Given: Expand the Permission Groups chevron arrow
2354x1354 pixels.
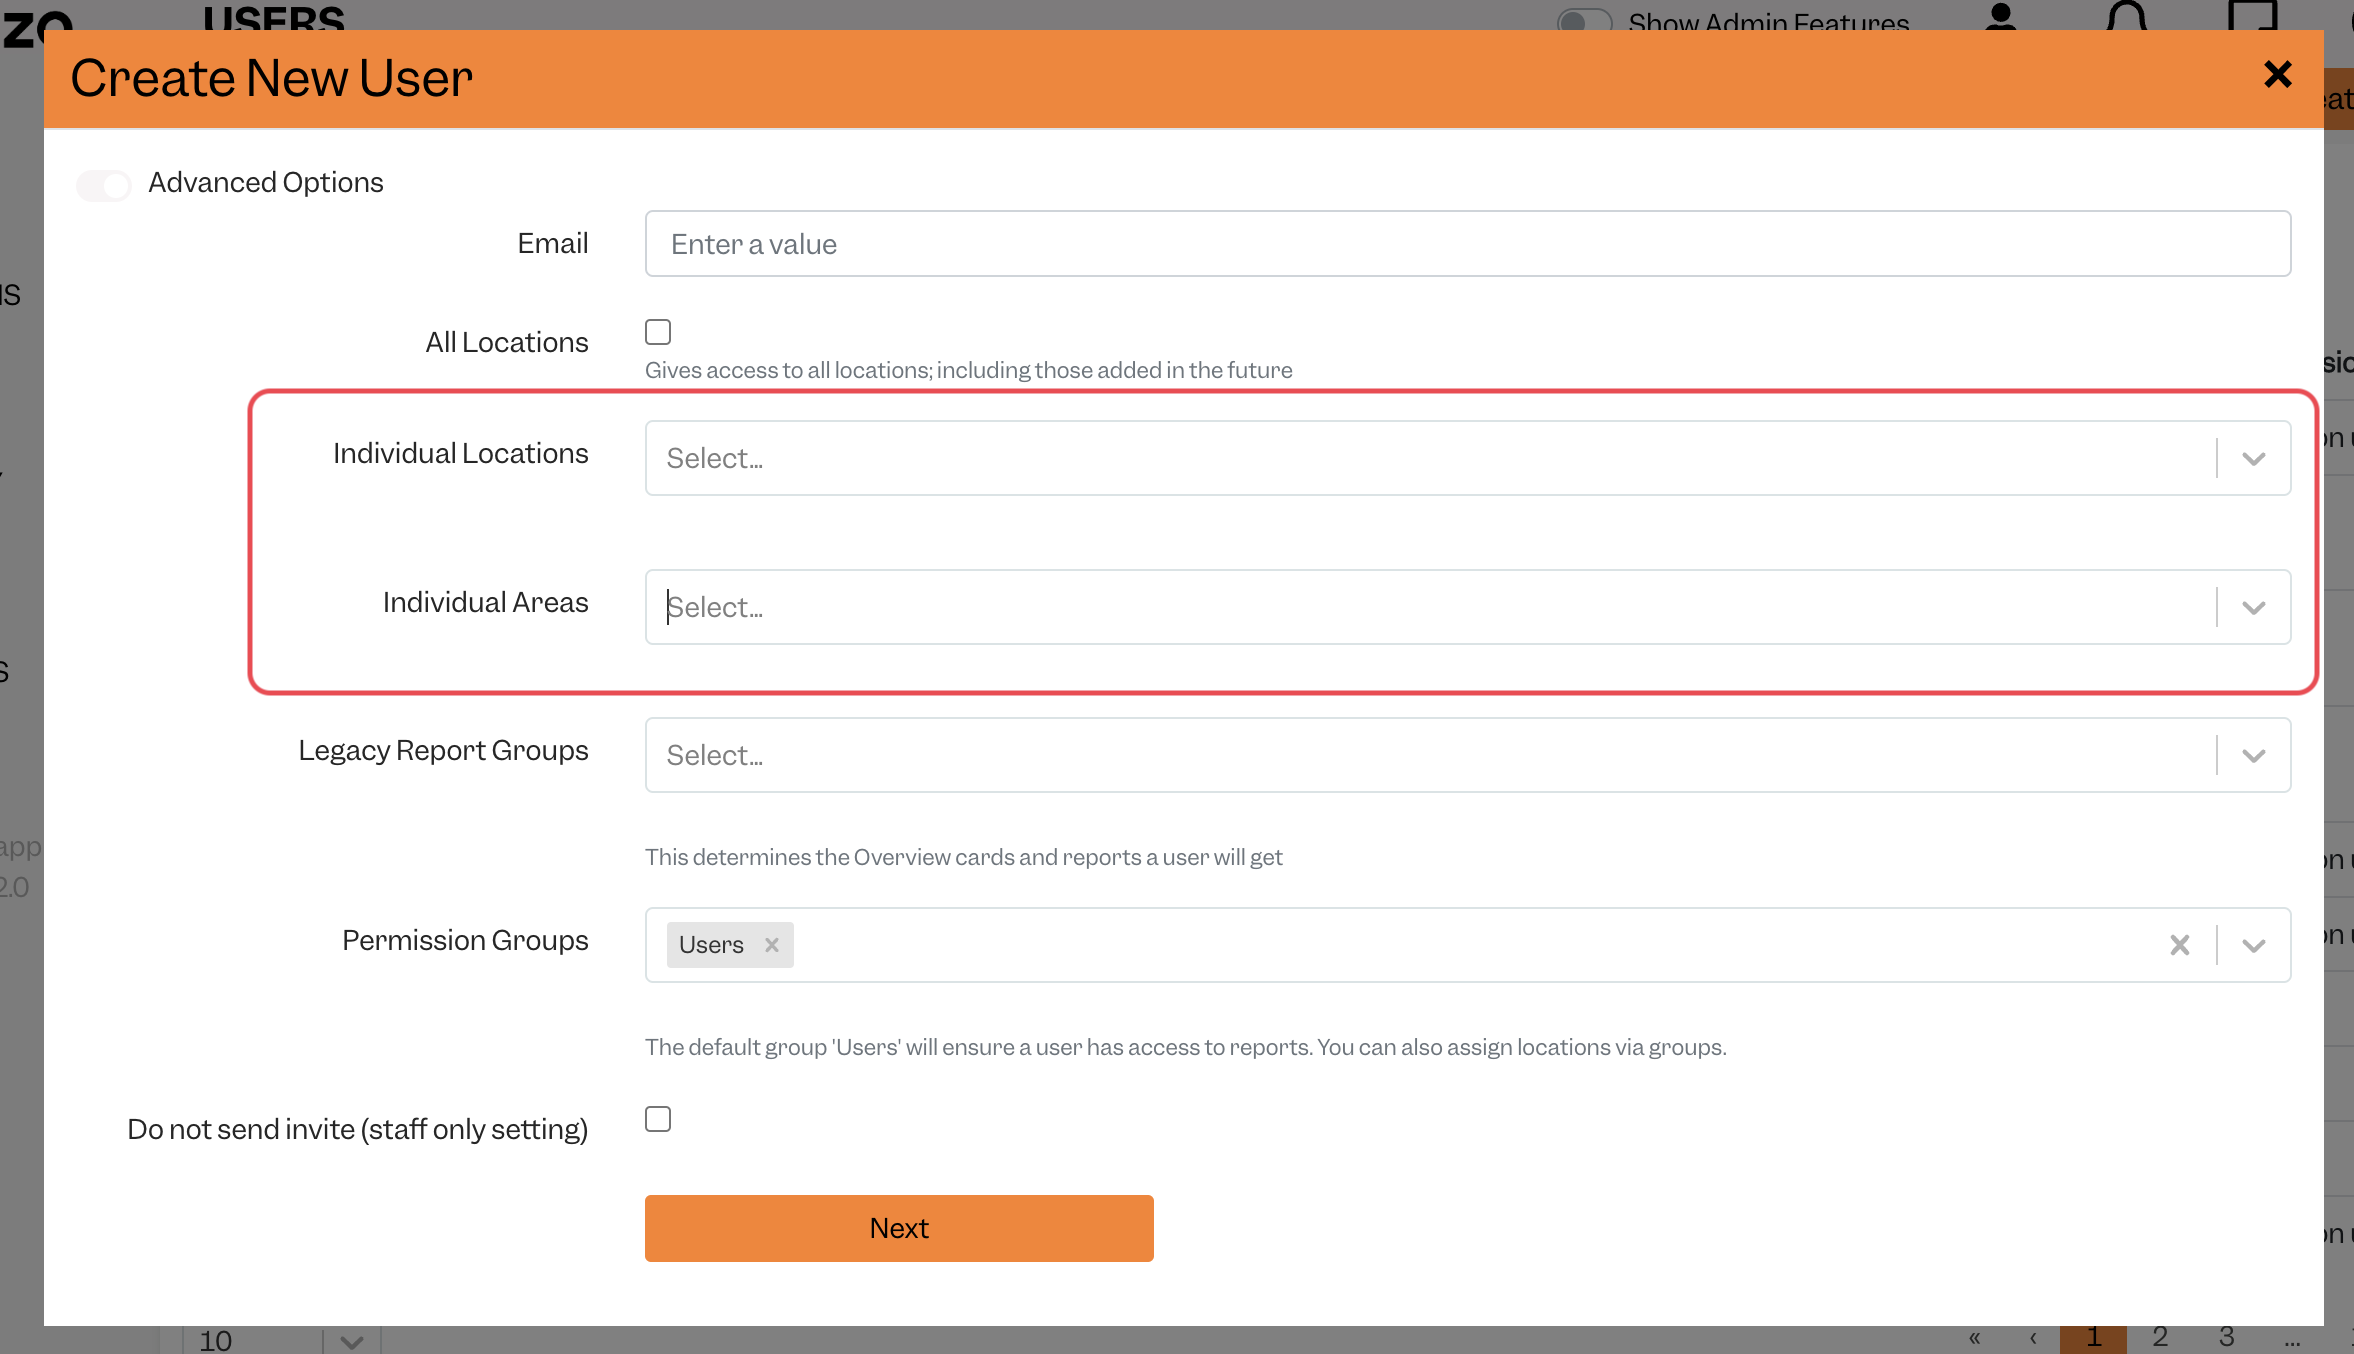Looking at the screenshot, I should [x=2253, y=946].
